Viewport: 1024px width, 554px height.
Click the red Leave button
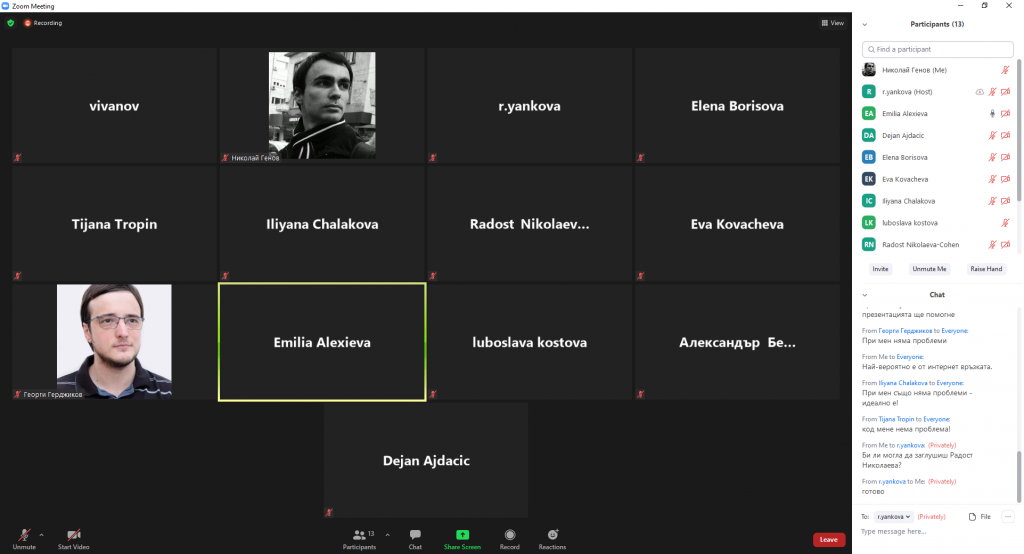pos(829,540)
